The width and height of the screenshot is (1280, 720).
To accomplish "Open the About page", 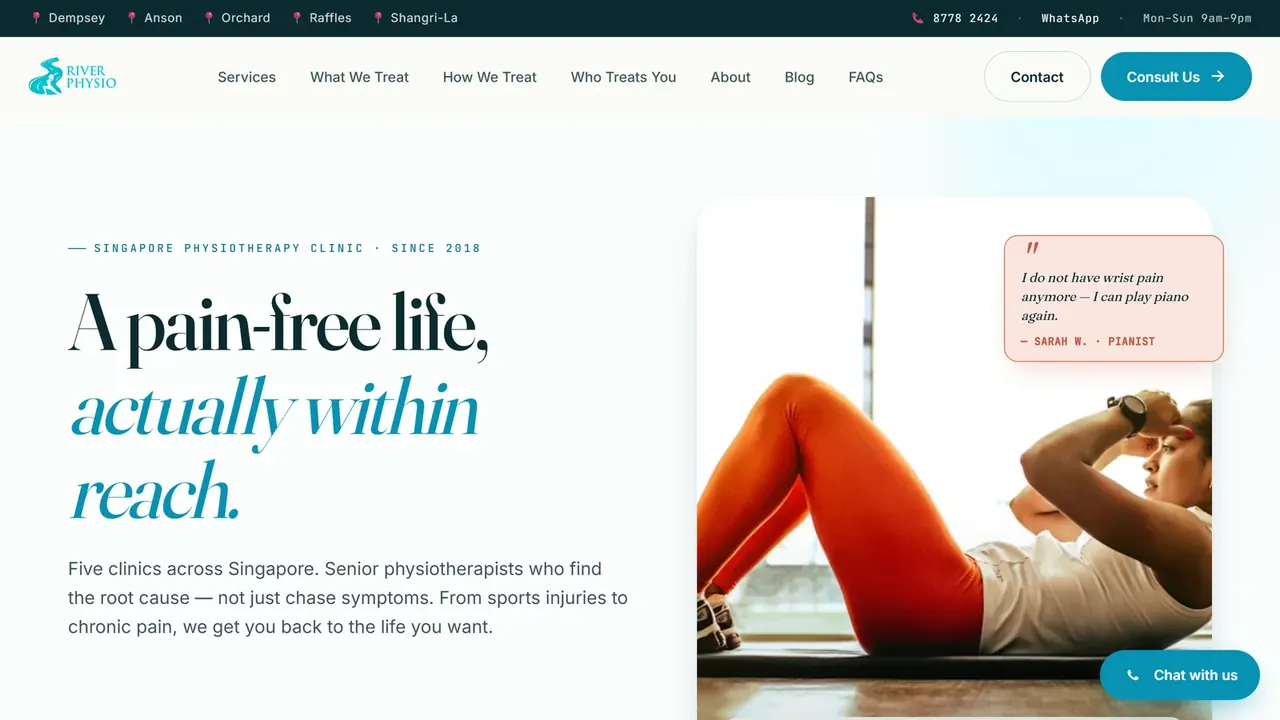I will point(731,77).
